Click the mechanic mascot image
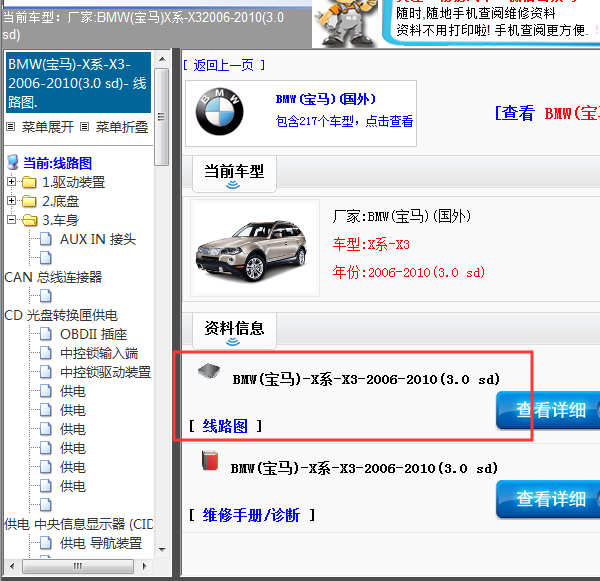Image resolution: width=600 pixels, height=581 pixels. point(347,23)
